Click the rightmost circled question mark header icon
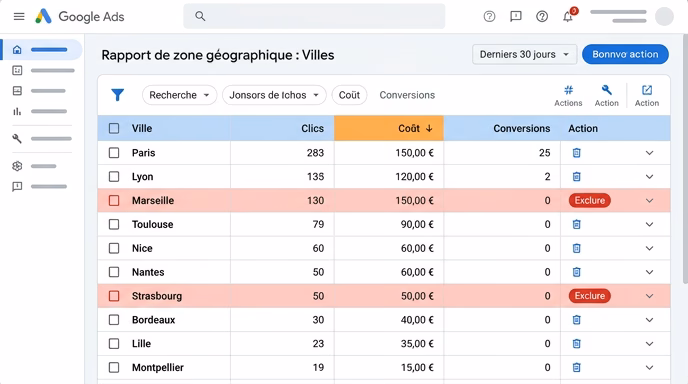Image resolution: width=688 pixels, height=384 pixels. point(542,17)
